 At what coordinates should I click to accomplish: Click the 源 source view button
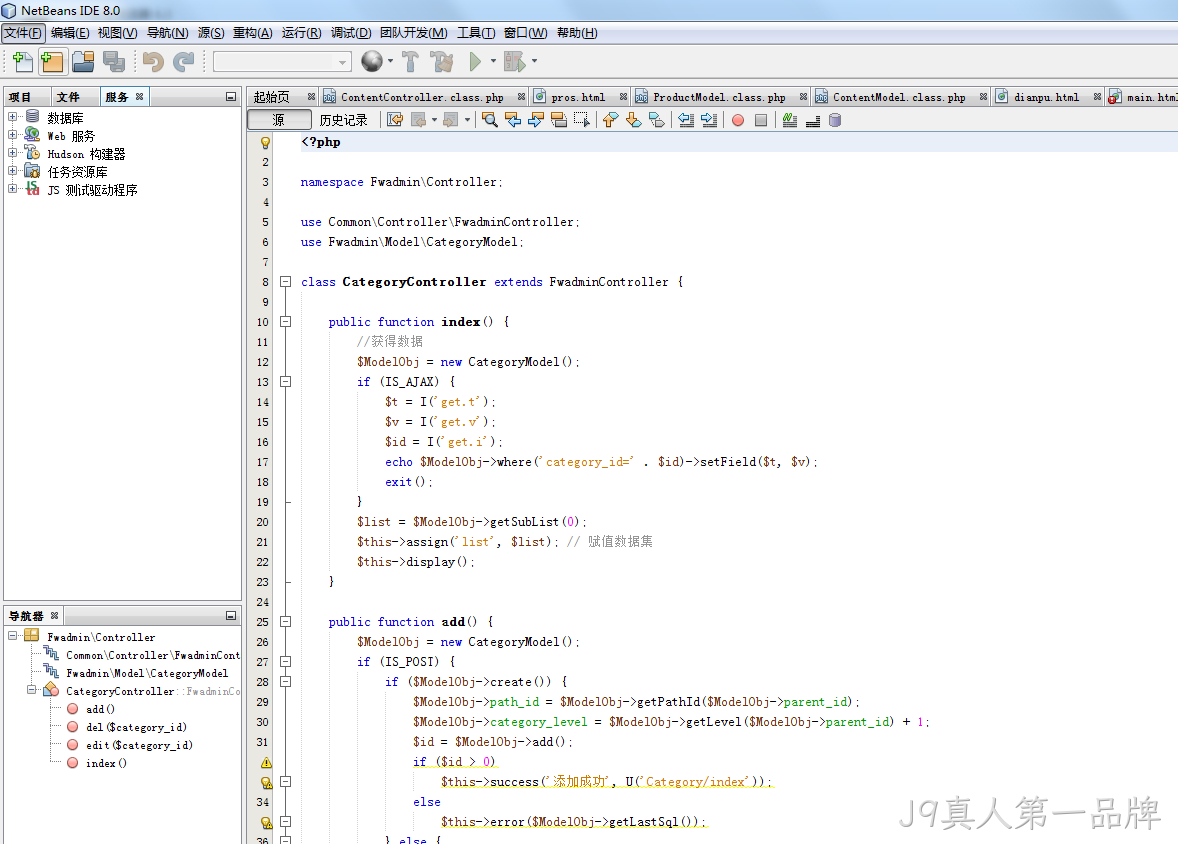279,119
